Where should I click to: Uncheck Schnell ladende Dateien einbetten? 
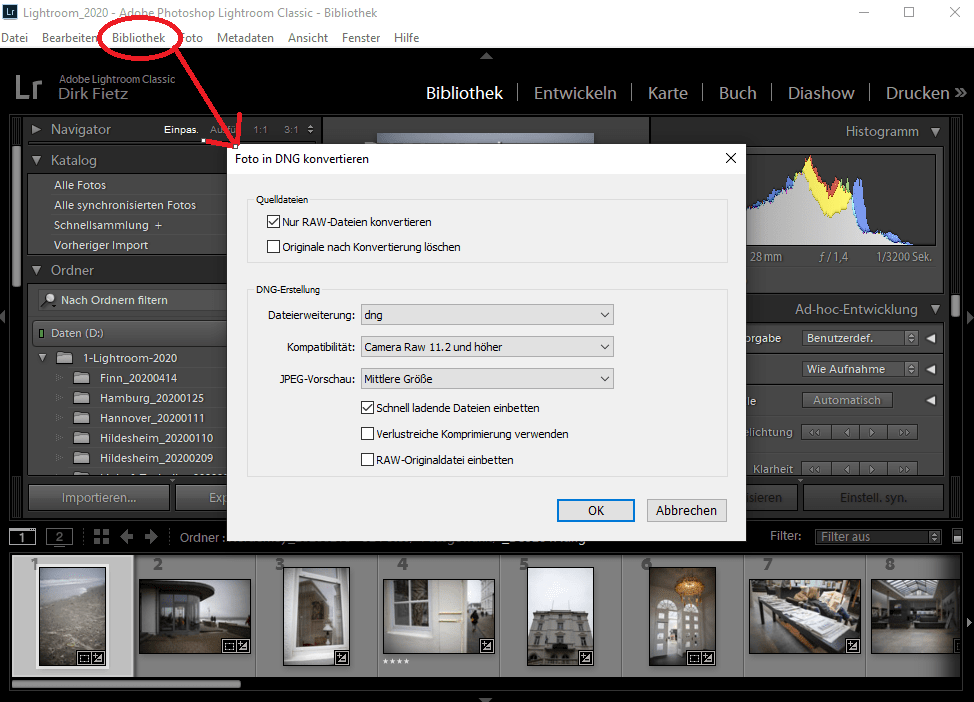[367, 408]
